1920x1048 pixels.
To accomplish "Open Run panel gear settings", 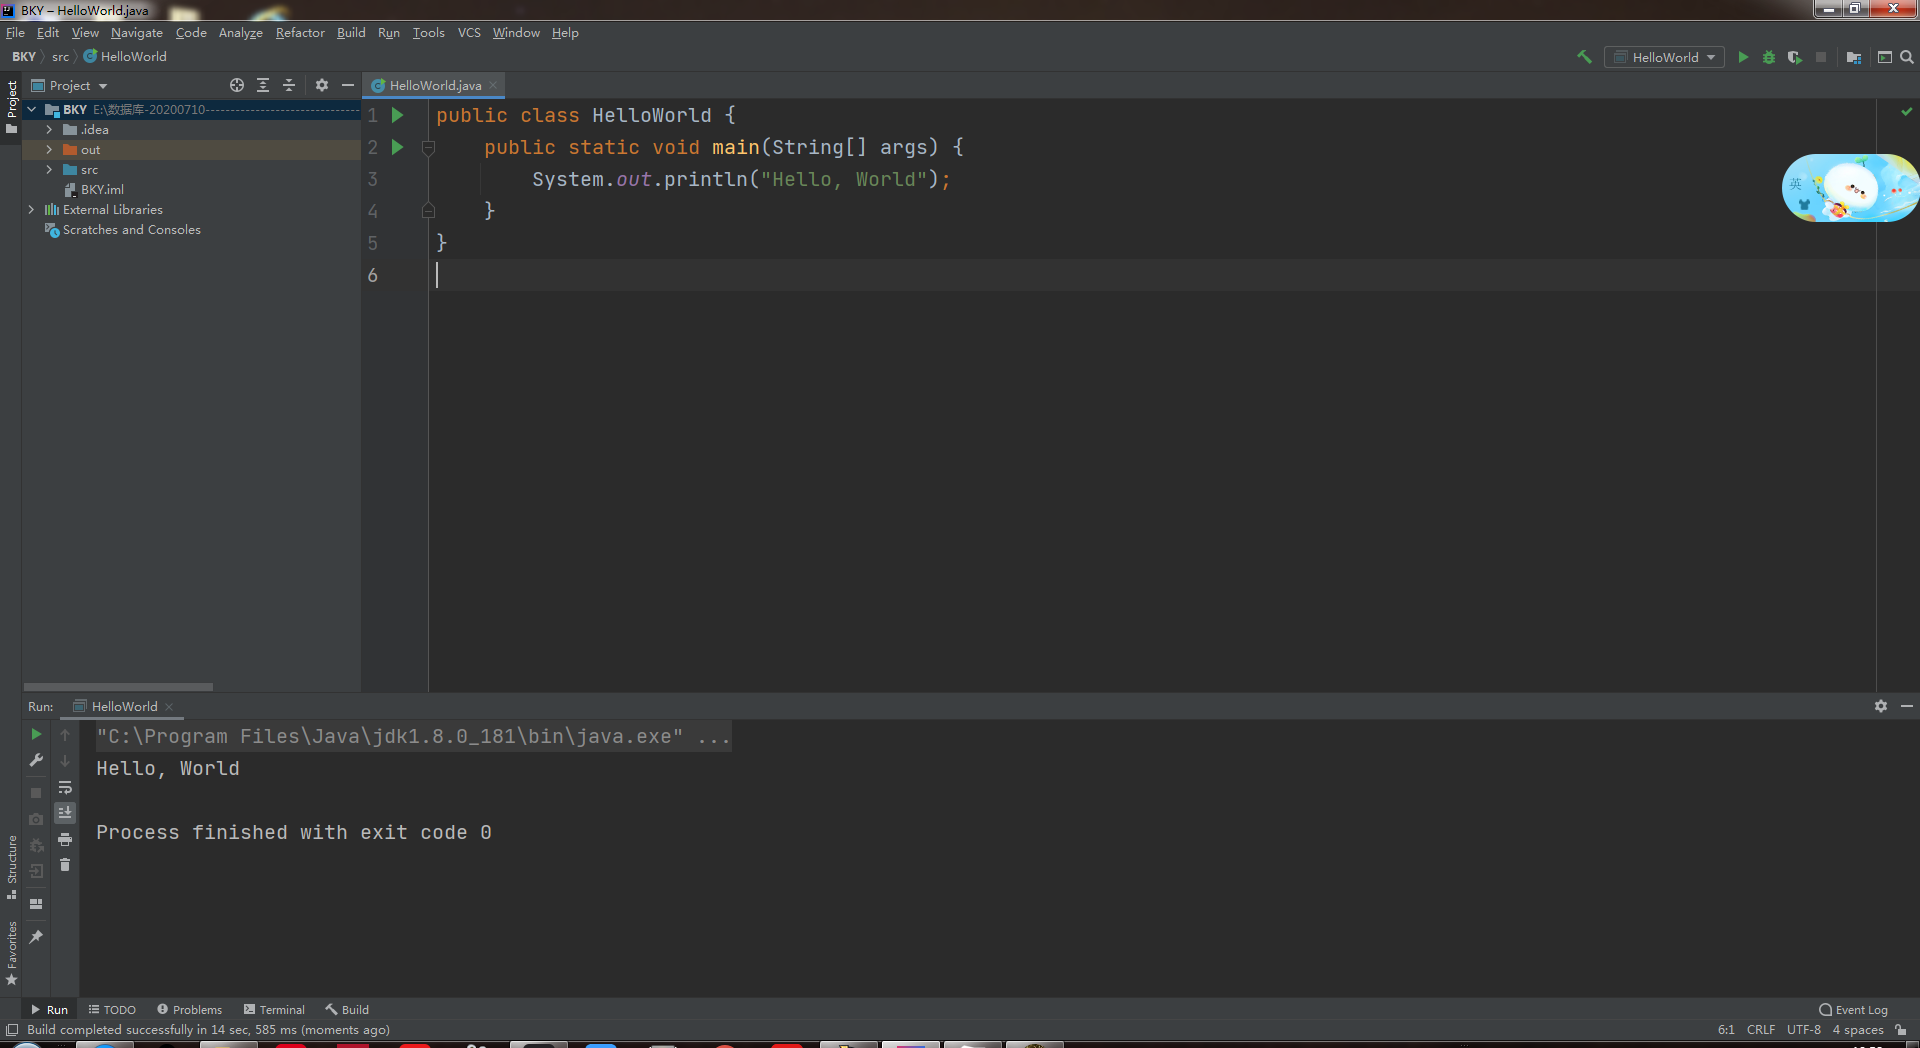I will [x=1881, y=706].
